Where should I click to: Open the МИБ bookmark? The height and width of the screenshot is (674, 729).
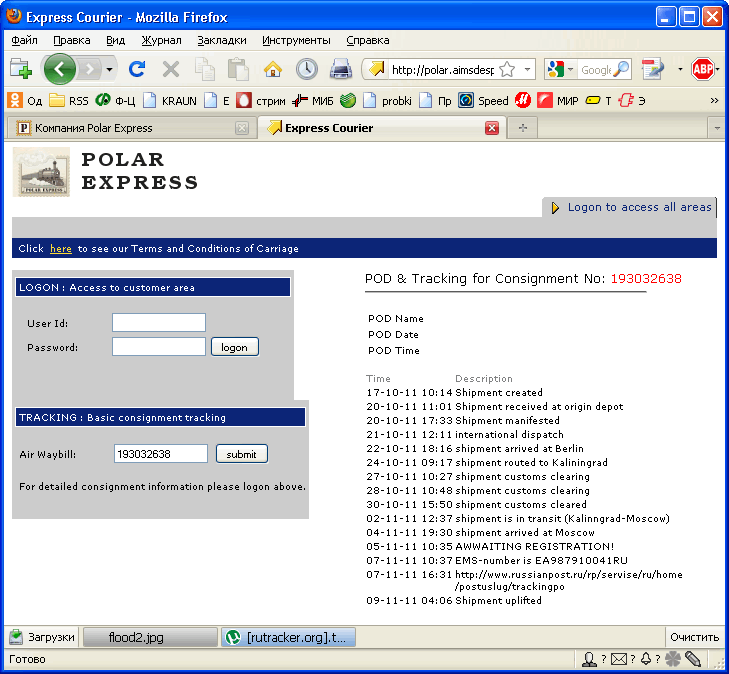click(x=312, y=100)
